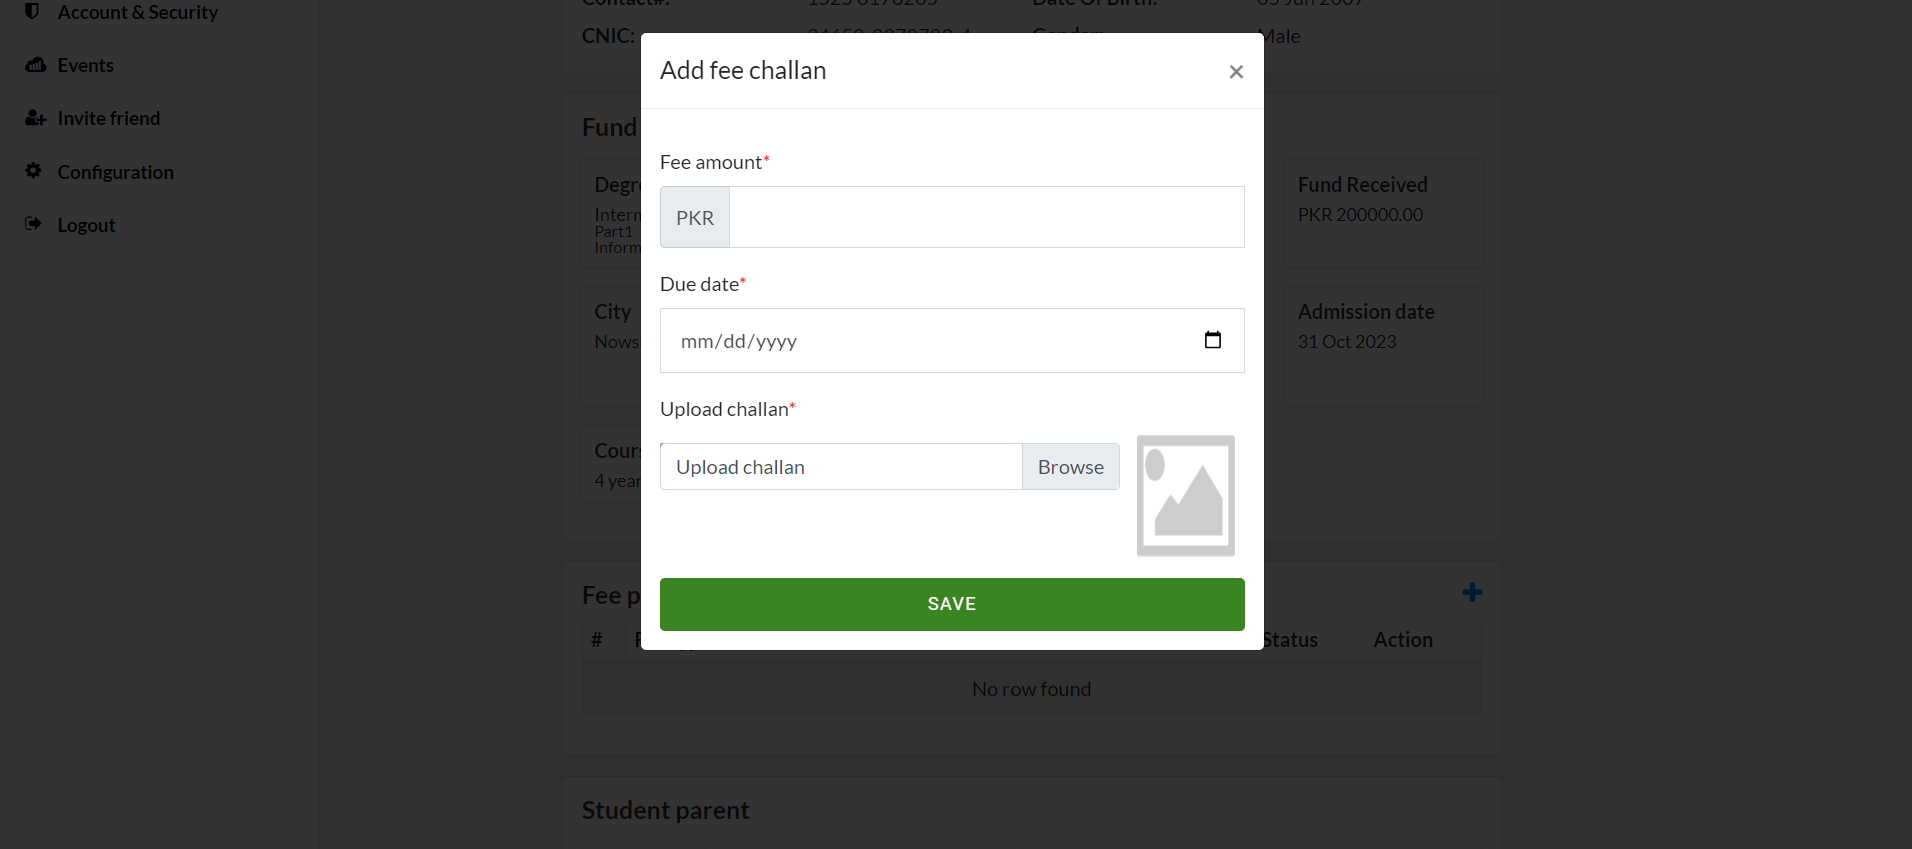Open the Account & Security menu item

point(137,12)
